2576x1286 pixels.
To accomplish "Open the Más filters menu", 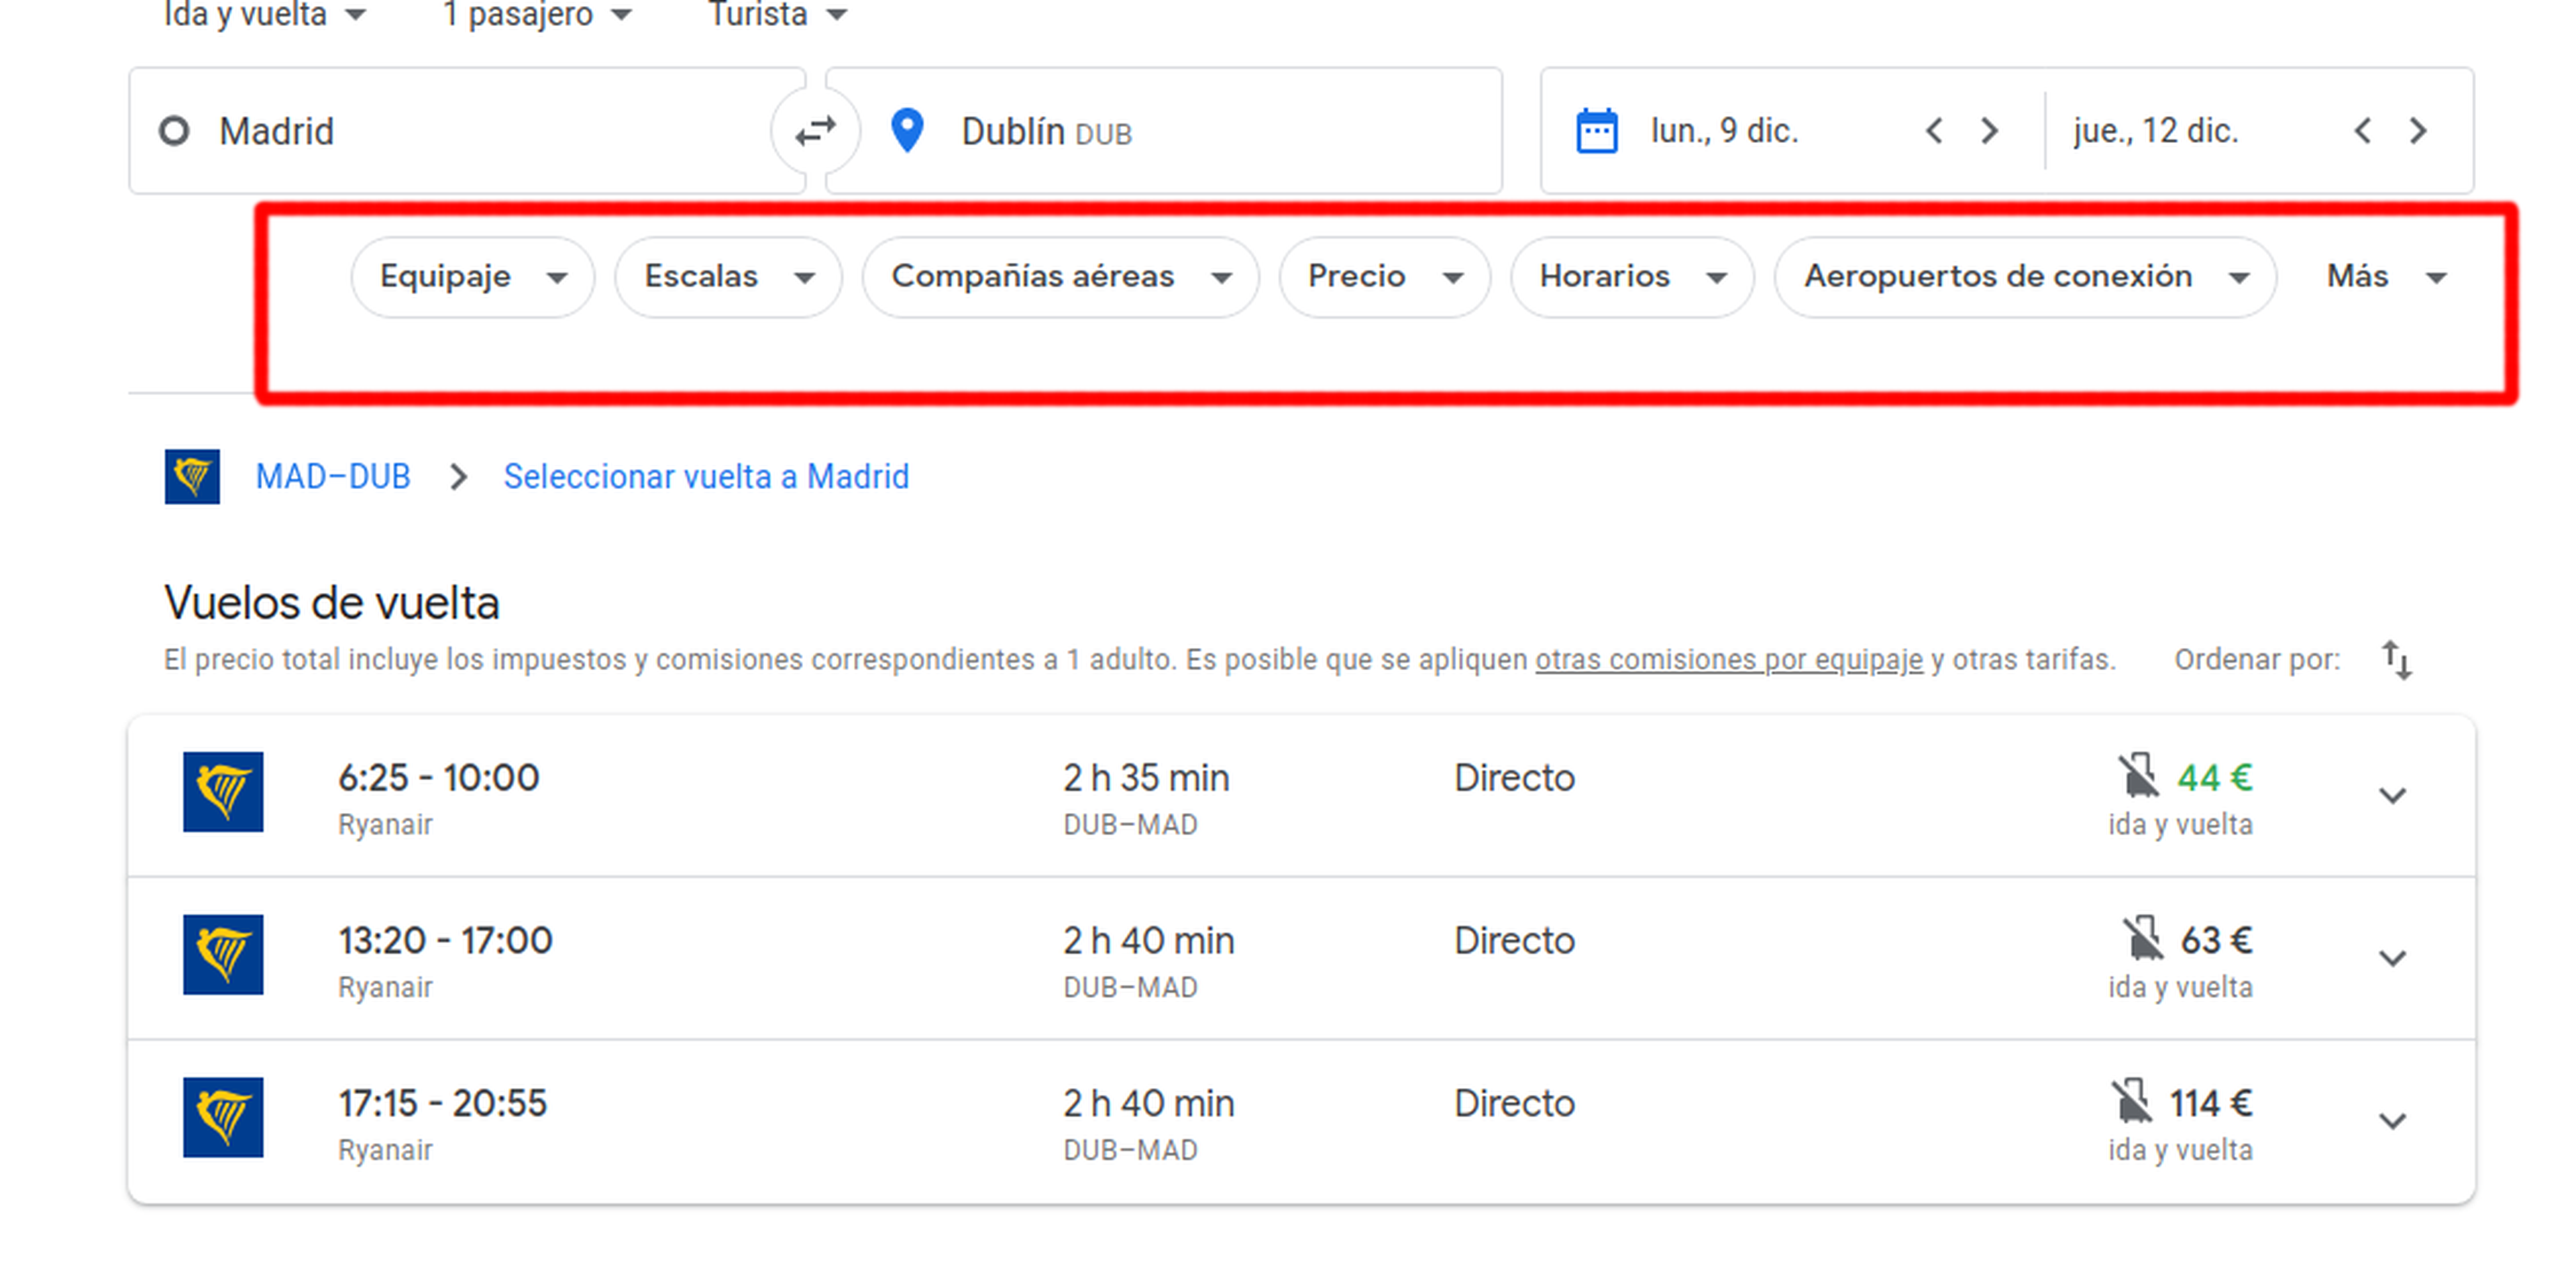I will point(2384,277).
